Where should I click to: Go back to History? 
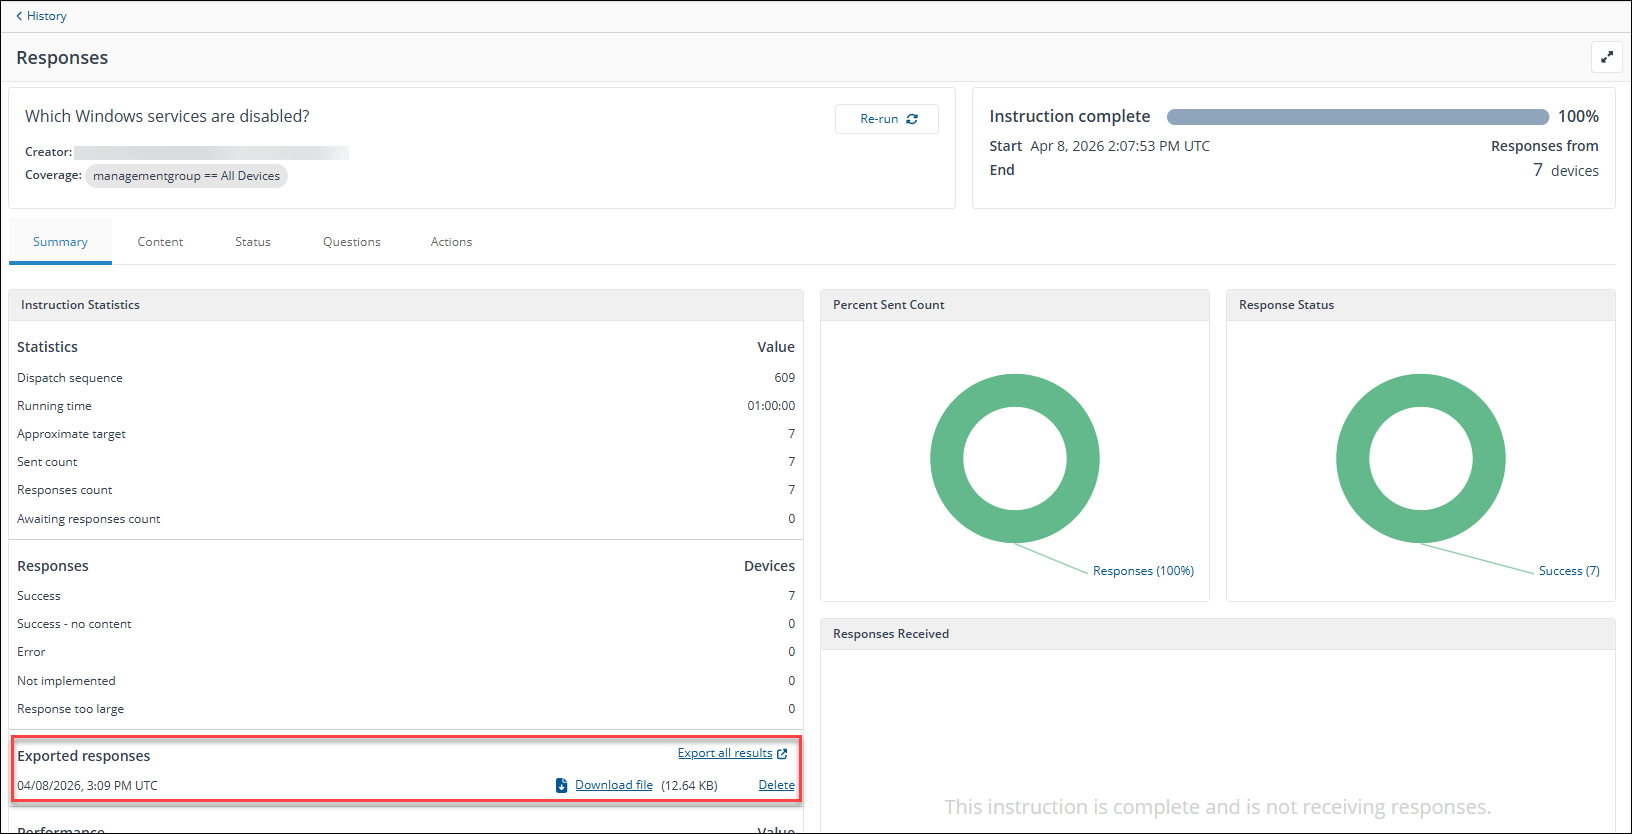[46, 16]
